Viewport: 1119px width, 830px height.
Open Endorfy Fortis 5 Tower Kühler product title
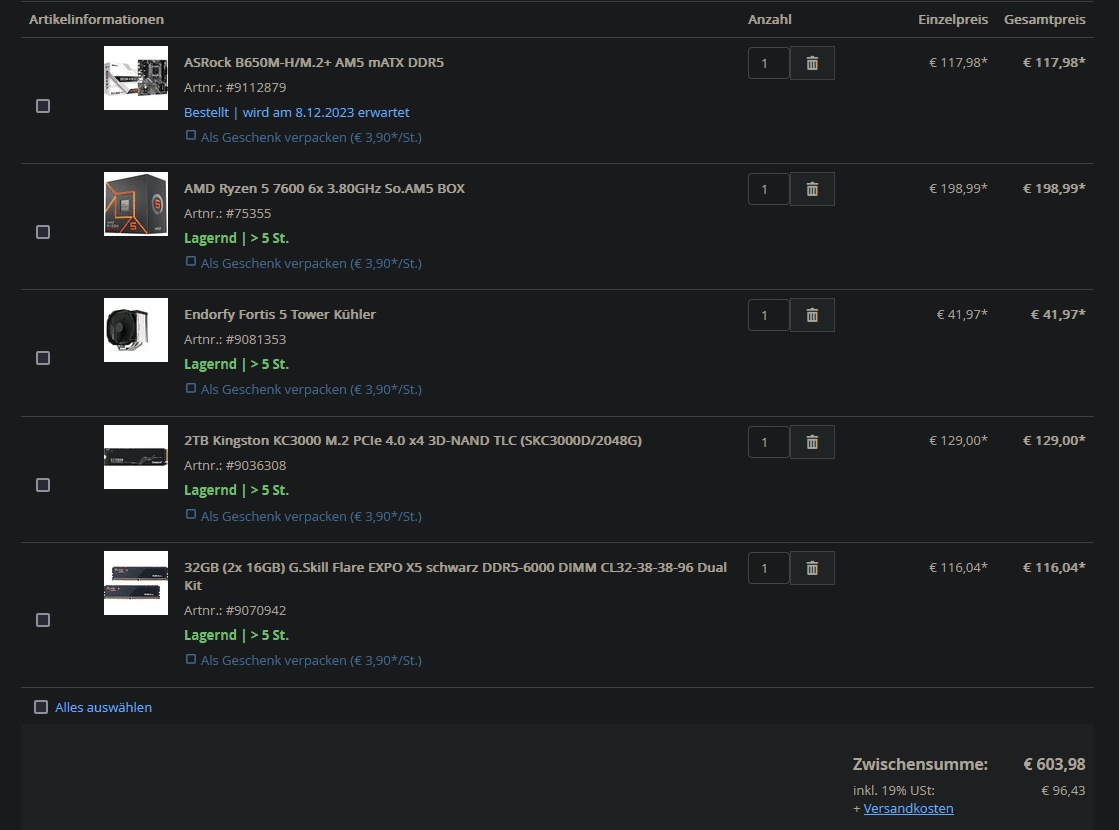pyautogui.click(x=280, y=315)
